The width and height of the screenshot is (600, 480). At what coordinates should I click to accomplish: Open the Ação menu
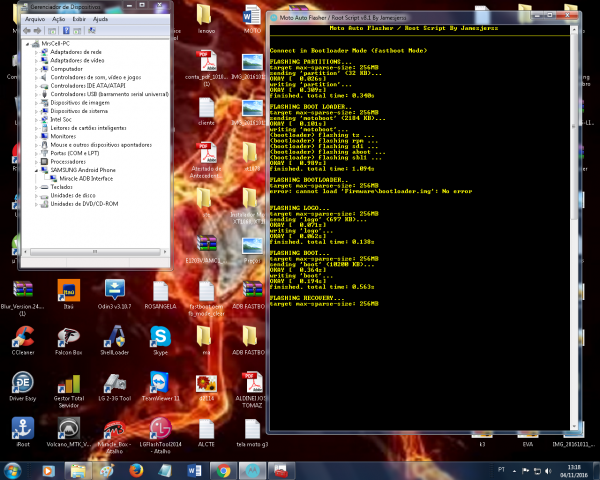59,19
